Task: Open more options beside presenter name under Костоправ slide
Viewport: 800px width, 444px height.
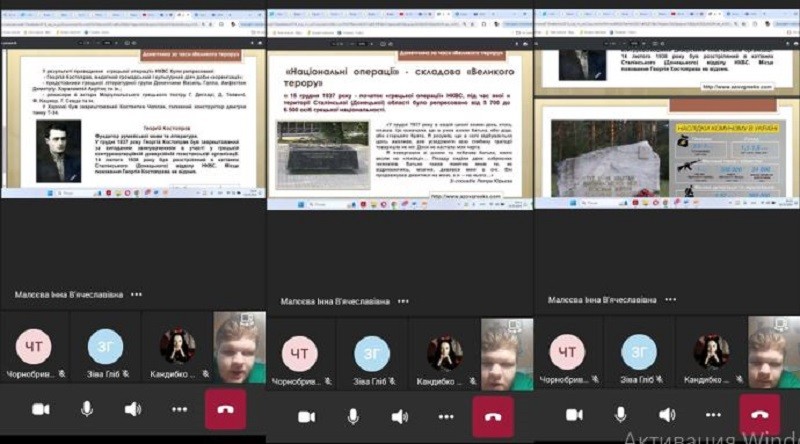Action: pos(136,294)
